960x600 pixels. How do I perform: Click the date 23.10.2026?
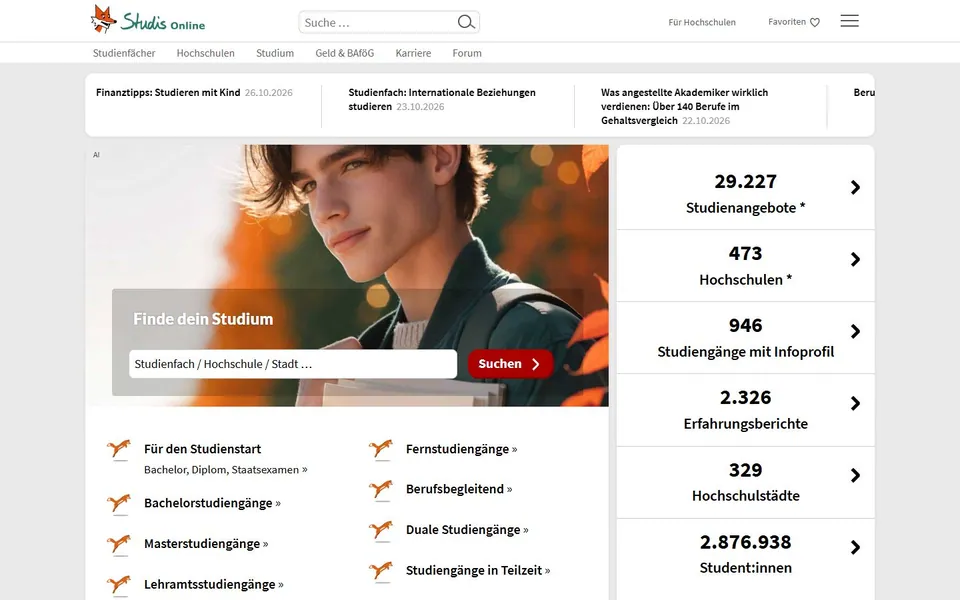[420, 107]
